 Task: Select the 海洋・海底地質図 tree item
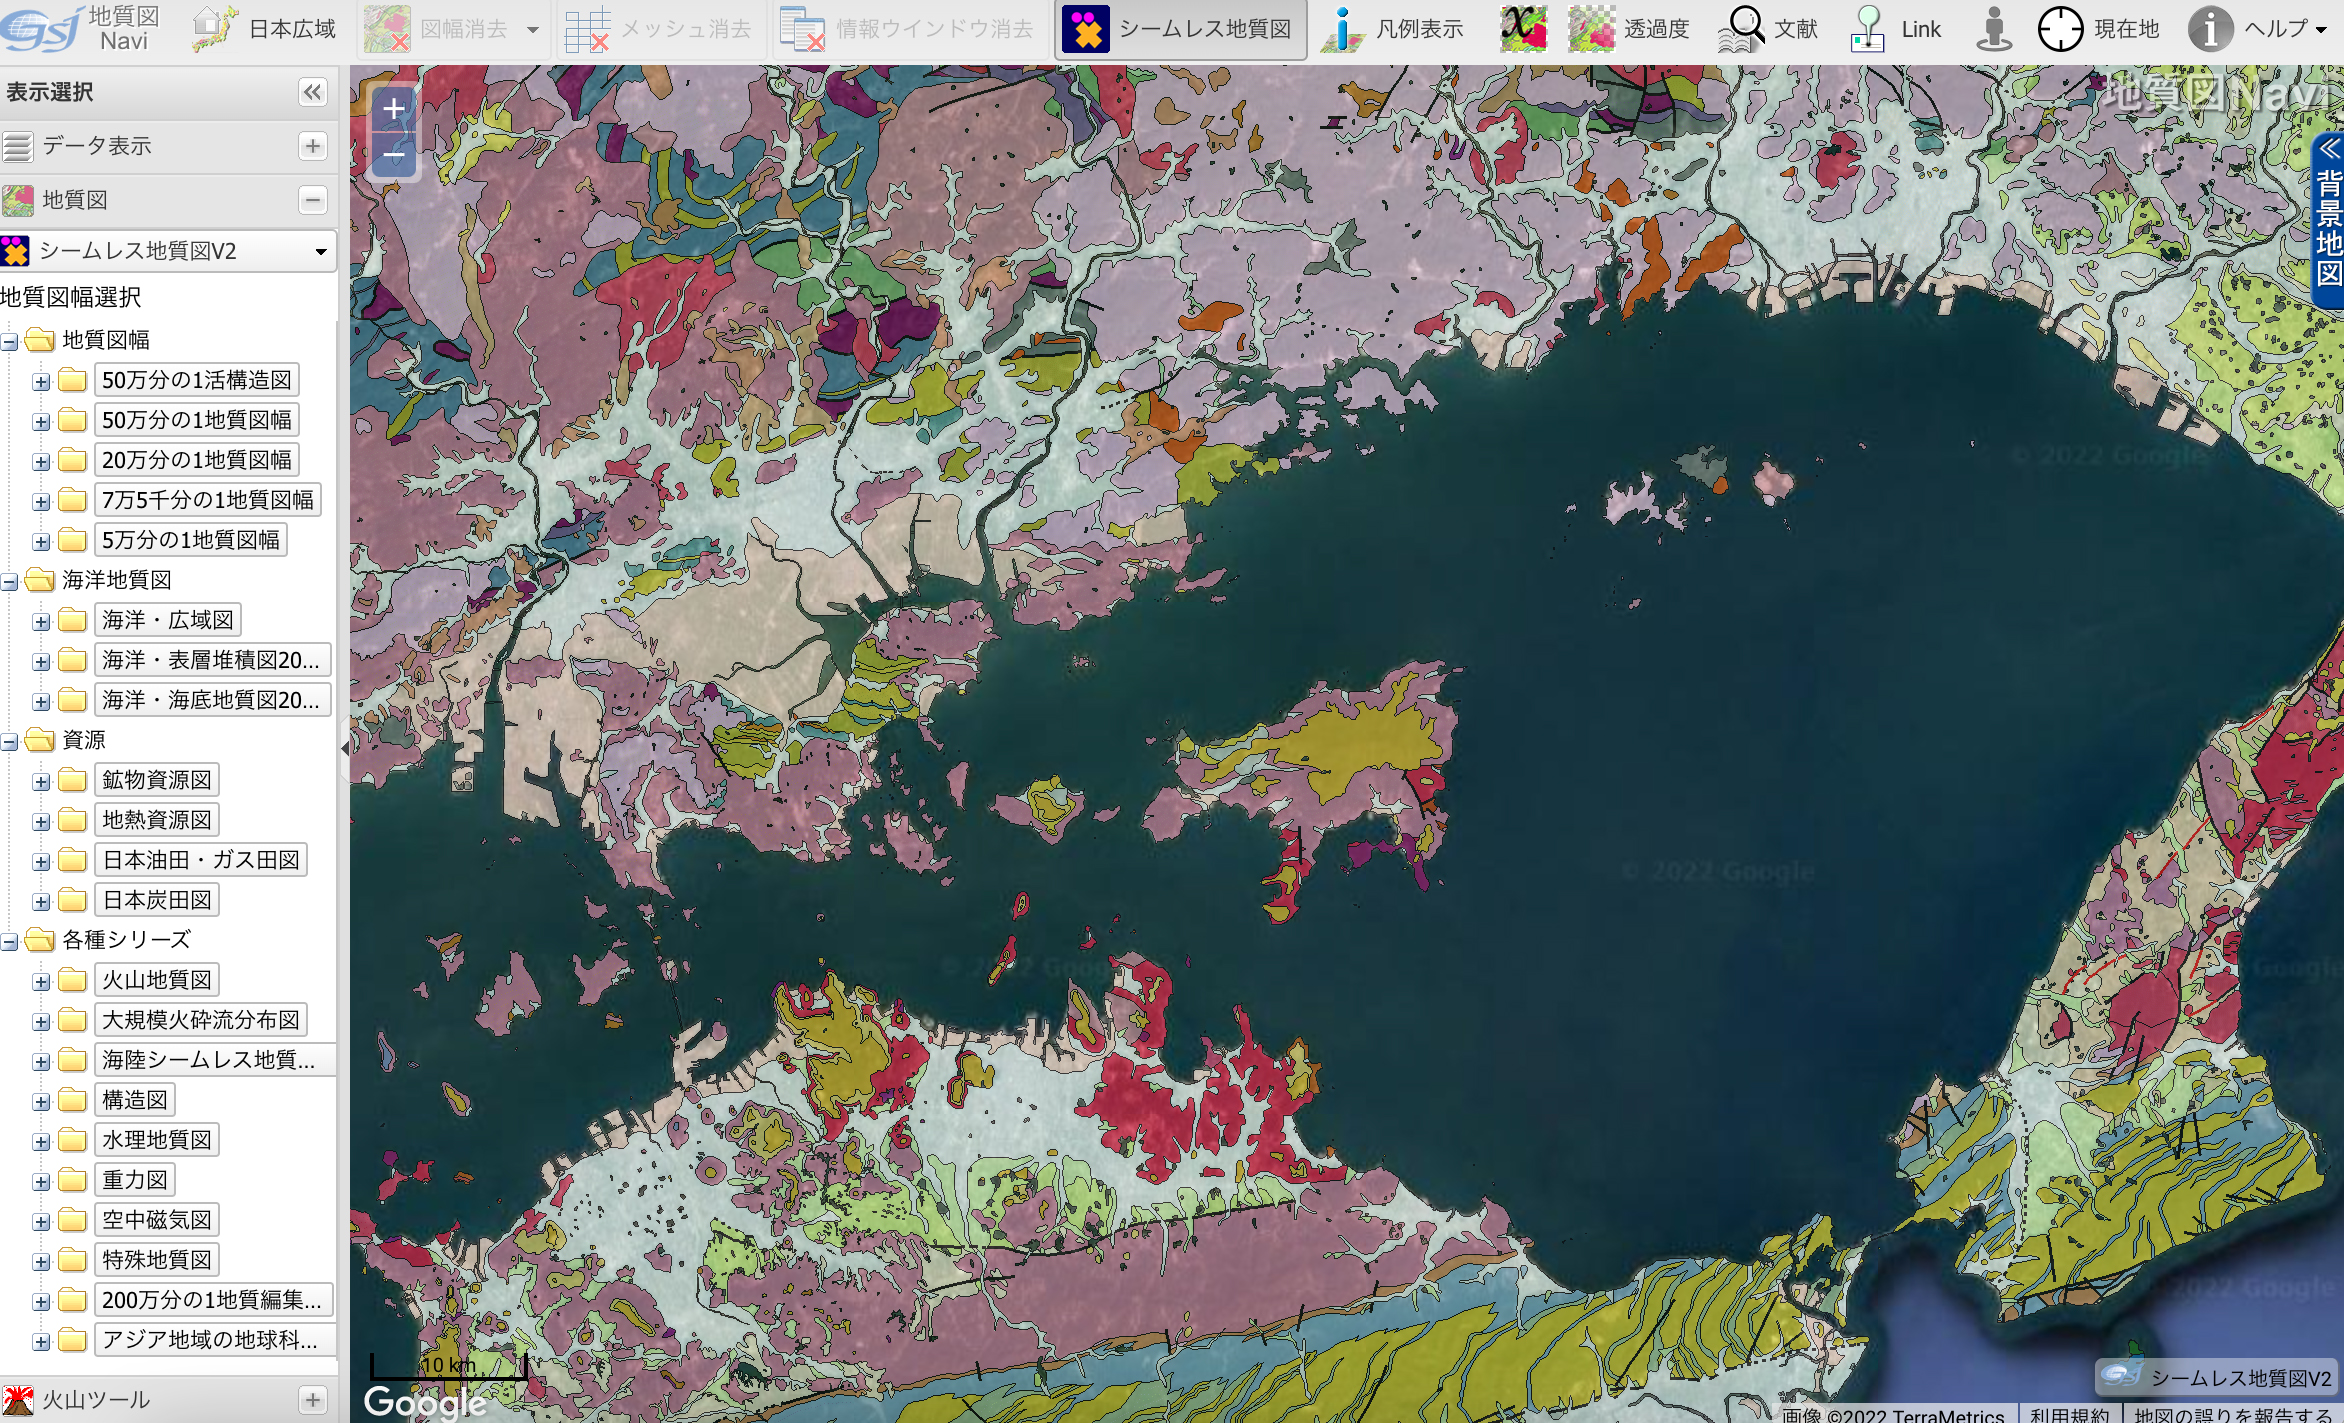211,700
